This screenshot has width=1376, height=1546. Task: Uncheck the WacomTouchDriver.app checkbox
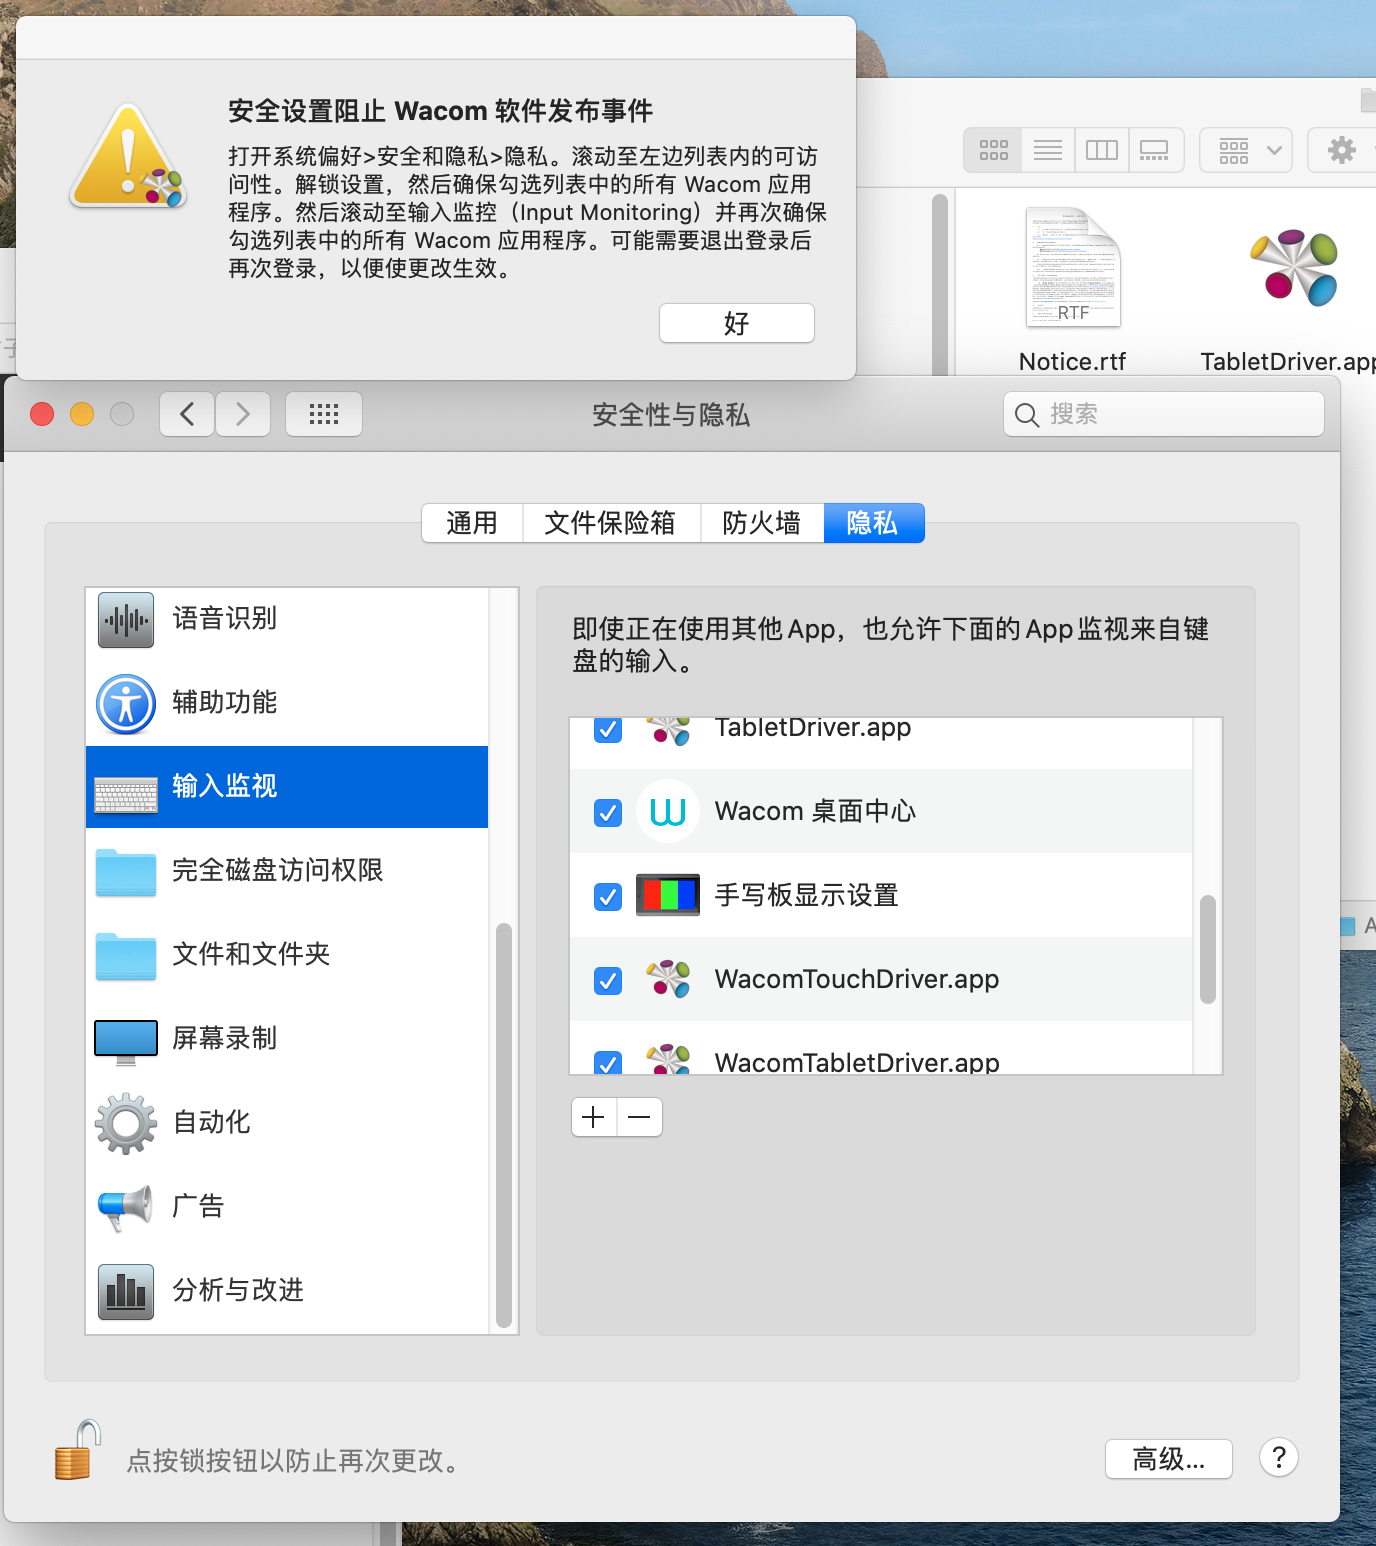[608, 980]
